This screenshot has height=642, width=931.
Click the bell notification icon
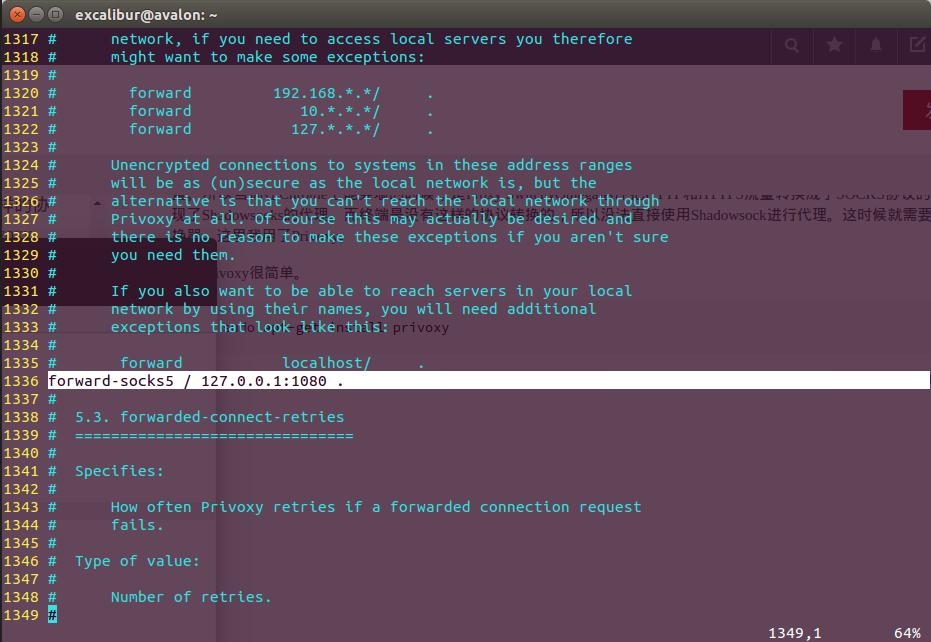coord(876,45)
